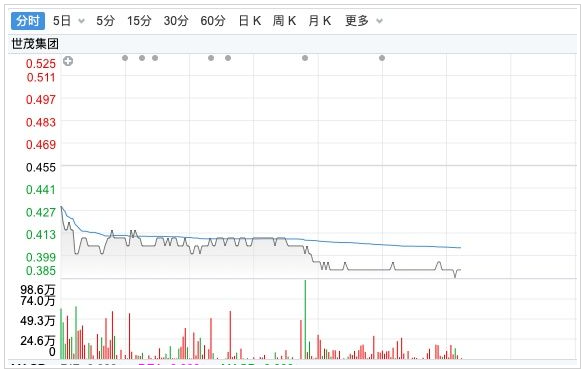Click the 49.3万 volume axis label

(x=37, y=321)
